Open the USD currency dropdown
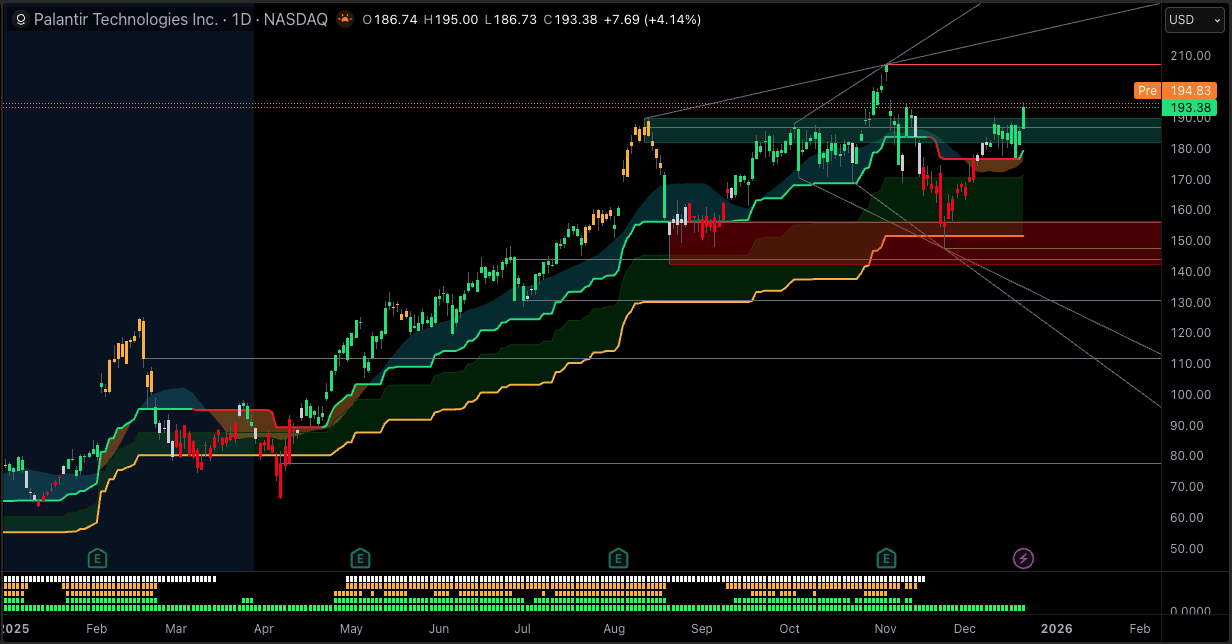Image resolution: width=1232 pixels, height=644 pixels. tap(1192, 20)
